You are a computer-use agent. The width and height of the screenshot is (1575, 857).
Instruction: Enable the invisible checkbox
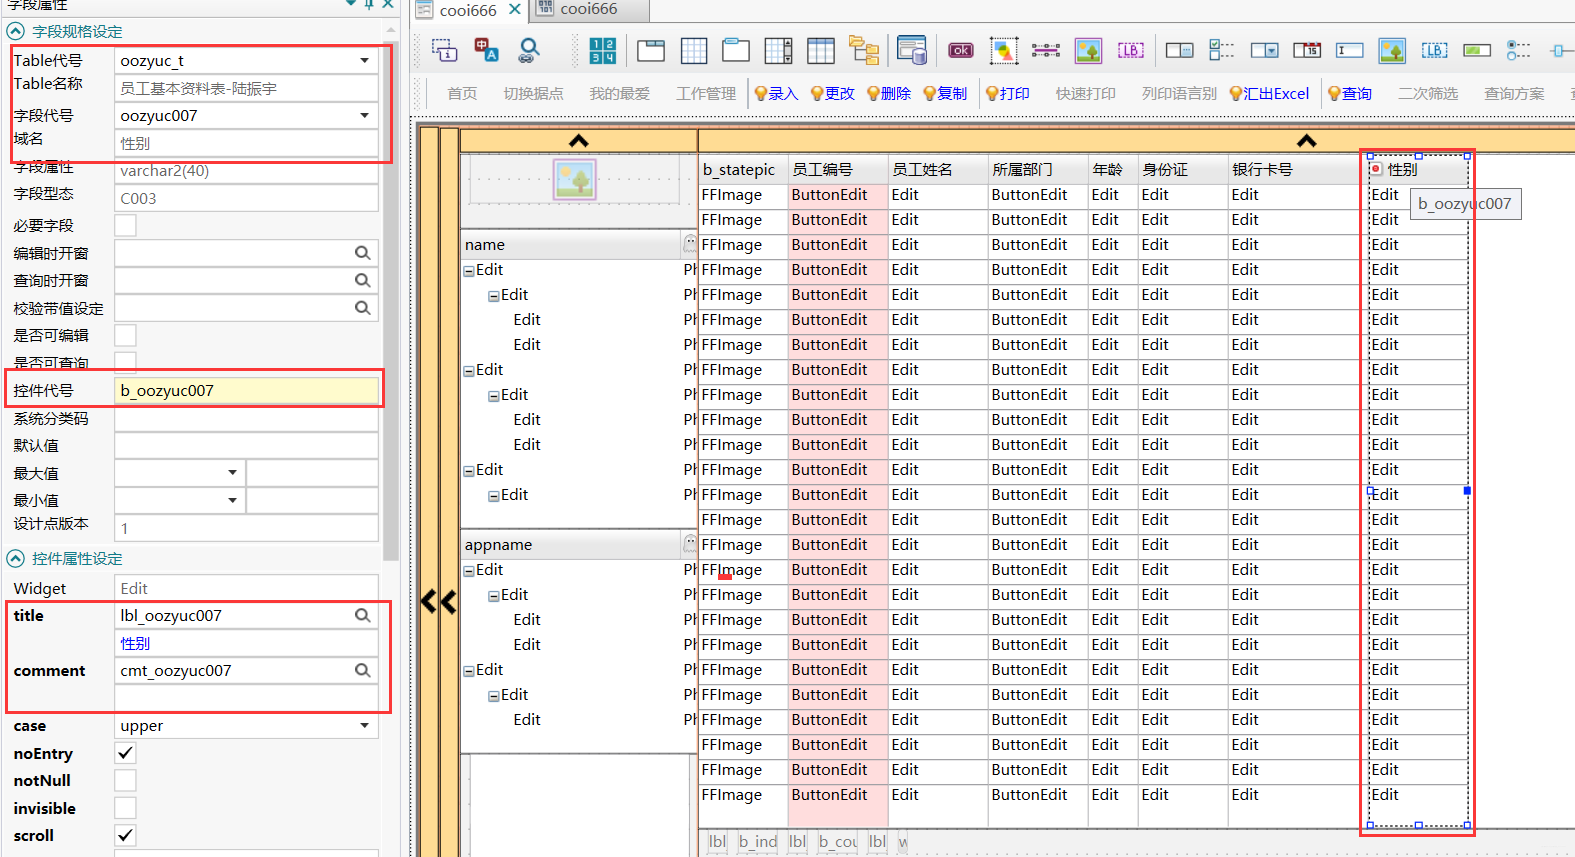[125, 808]
